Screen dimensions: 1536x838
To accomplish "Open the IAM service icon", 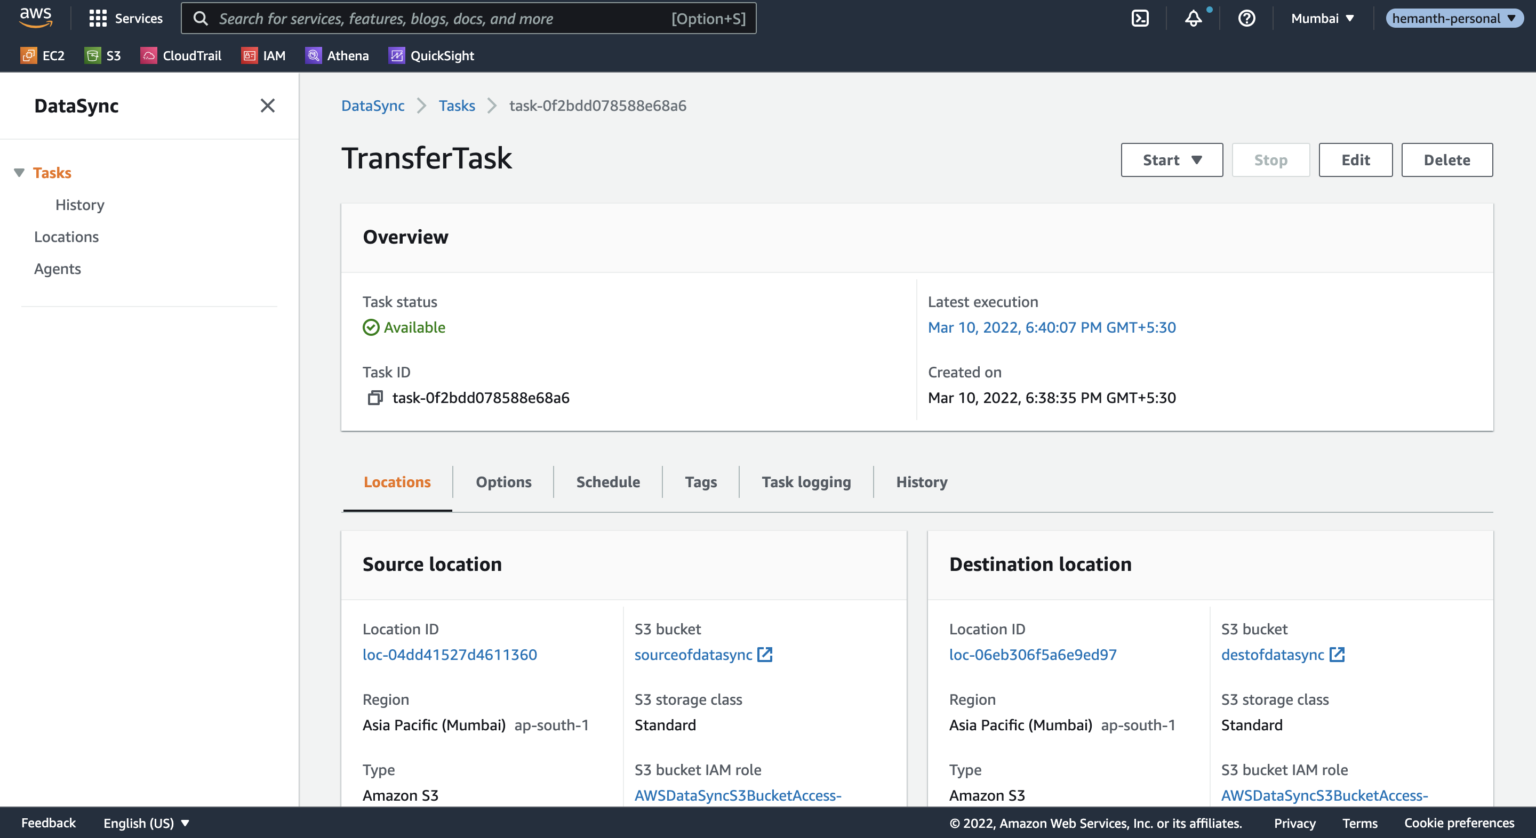I will (263, 55).
